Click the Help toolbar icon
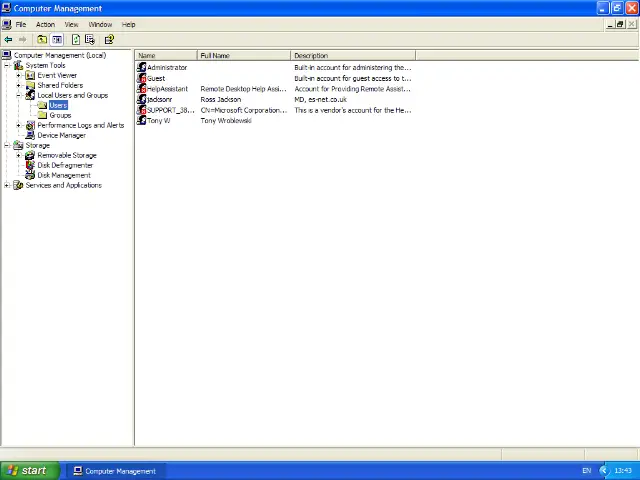Image resolution: width=640 pixels, height=480 pixels. tap(109, 40)
